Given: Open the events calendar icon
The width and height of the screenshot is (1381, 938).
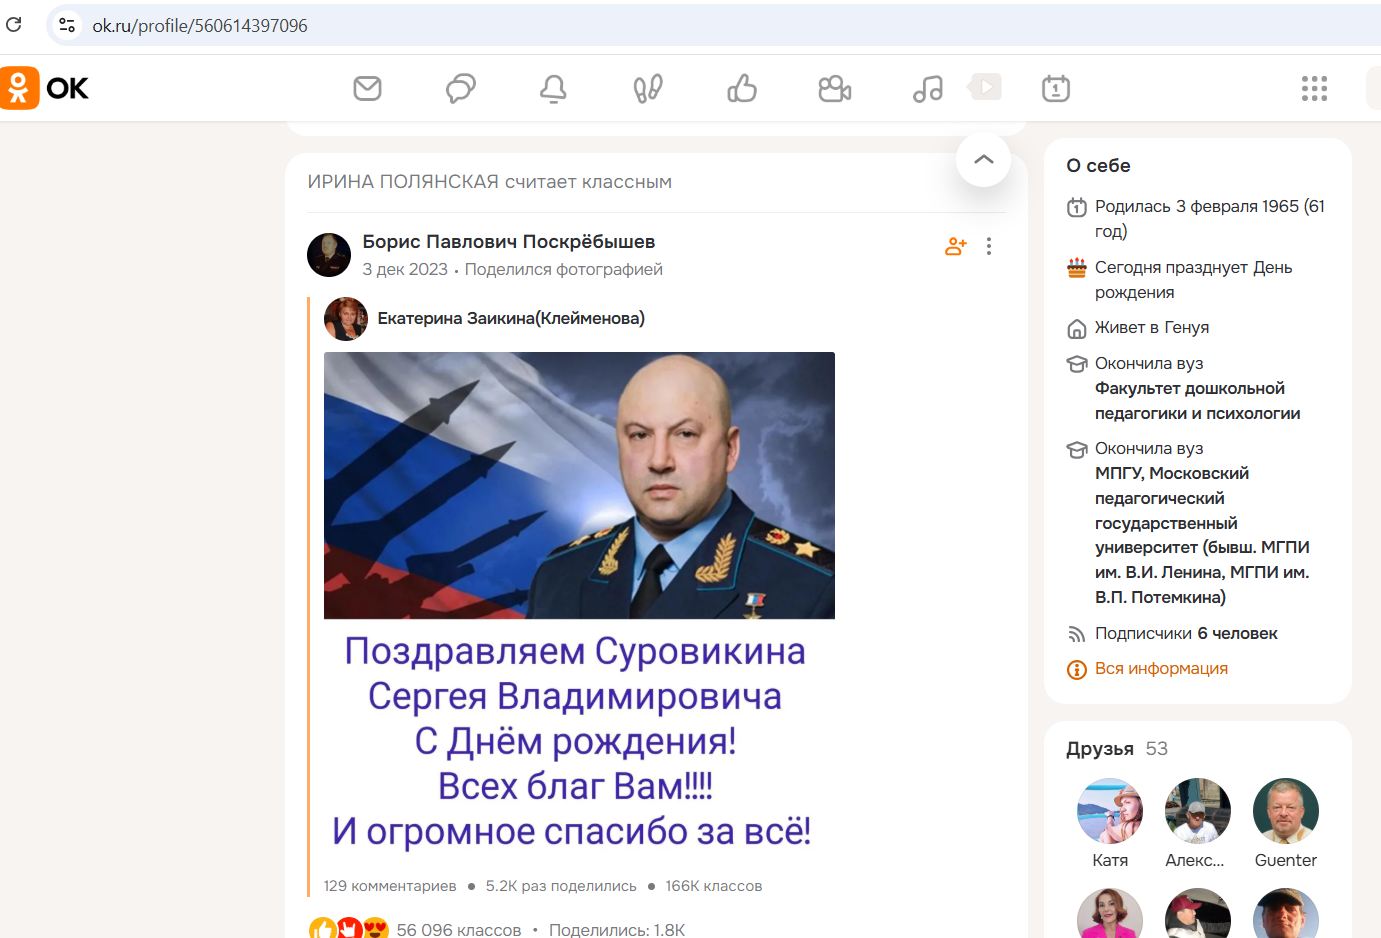Looking at the screenshot, I should pyautogui.click(x=1055, y=88).
